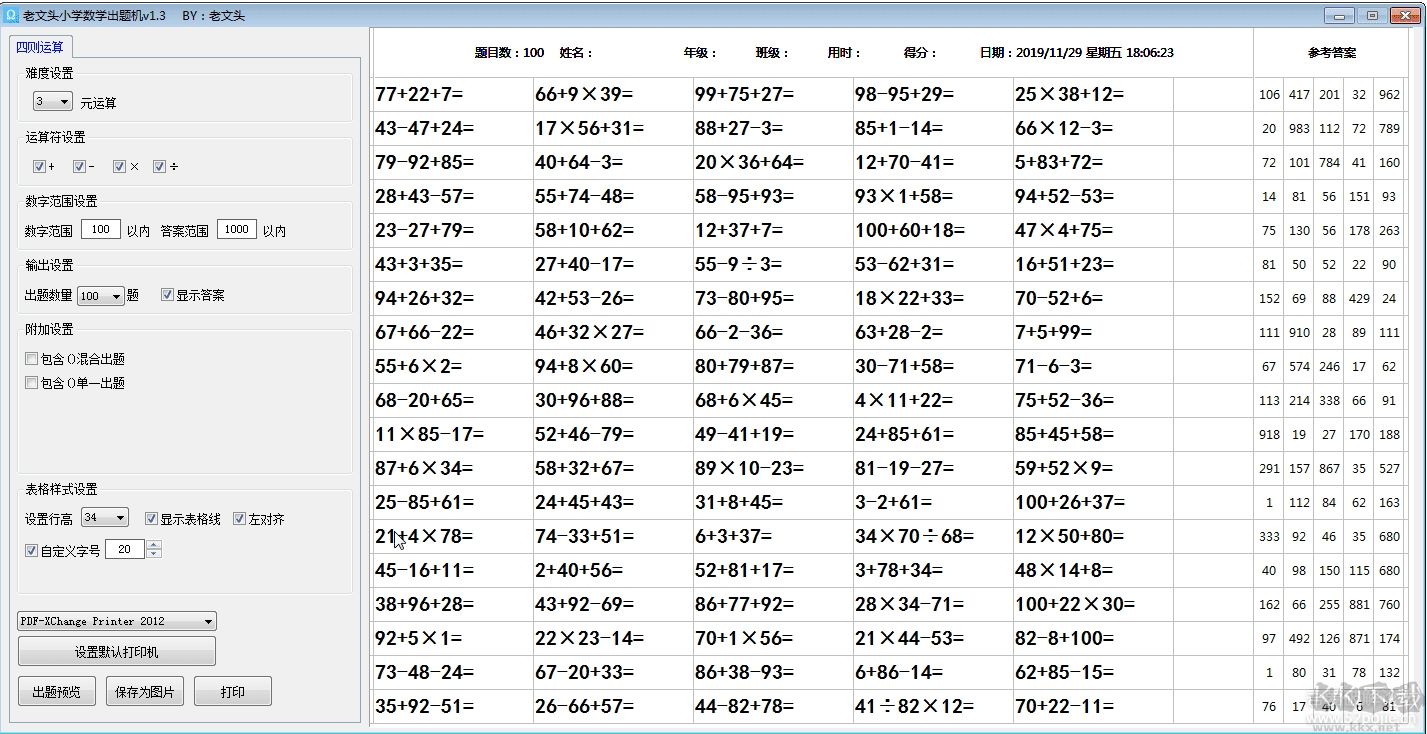The height and width of the screenshot is (734, 1427).
Task: Click the 打印 button
Action: tap(233, 692)
